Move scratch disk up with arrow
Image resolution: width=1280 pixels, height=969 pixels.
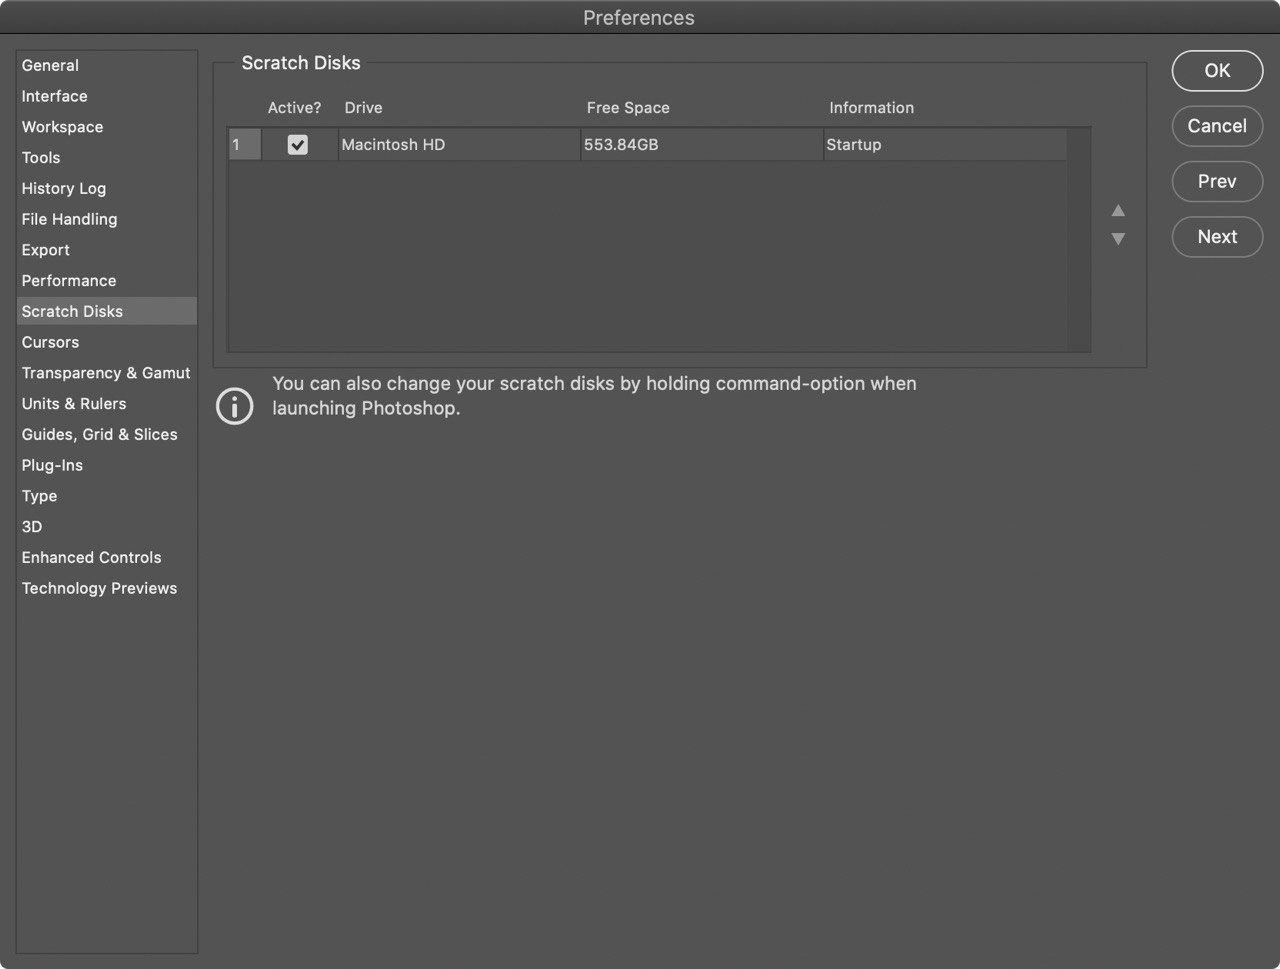coord(1118,210)
